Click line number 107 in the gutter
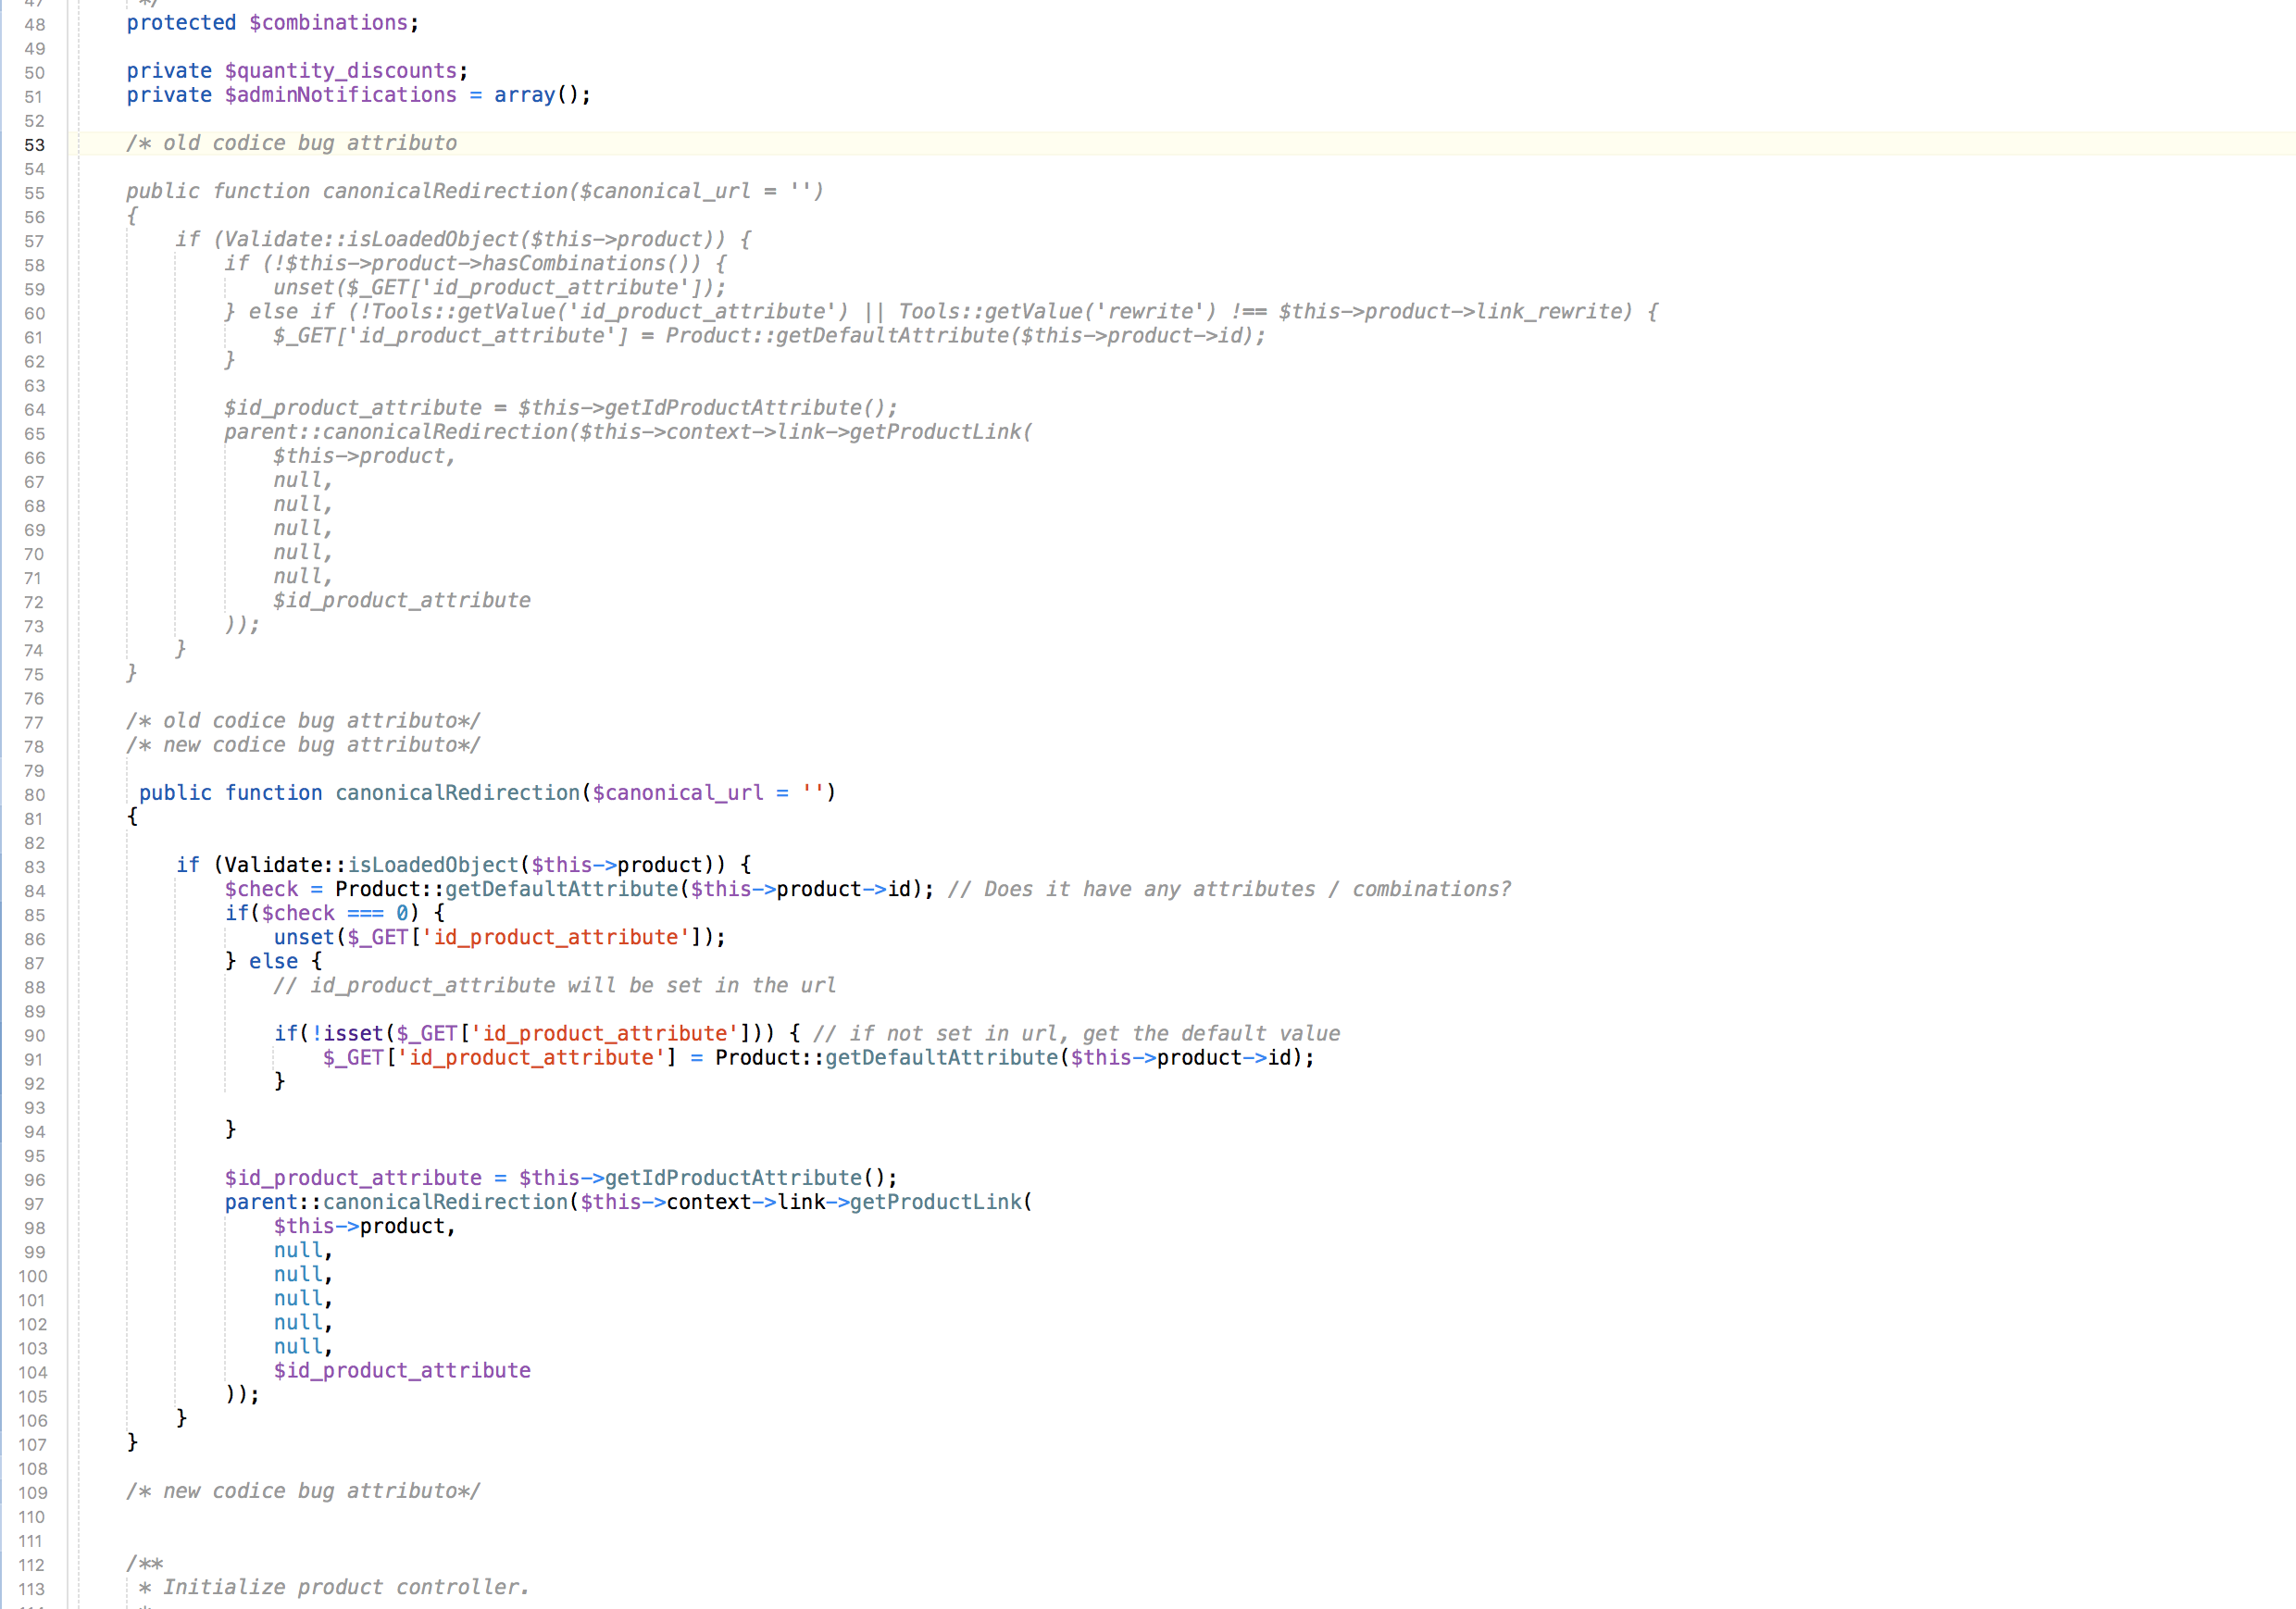The width and height of the screenshot is (2296, 1609). tap(33, 1445)
